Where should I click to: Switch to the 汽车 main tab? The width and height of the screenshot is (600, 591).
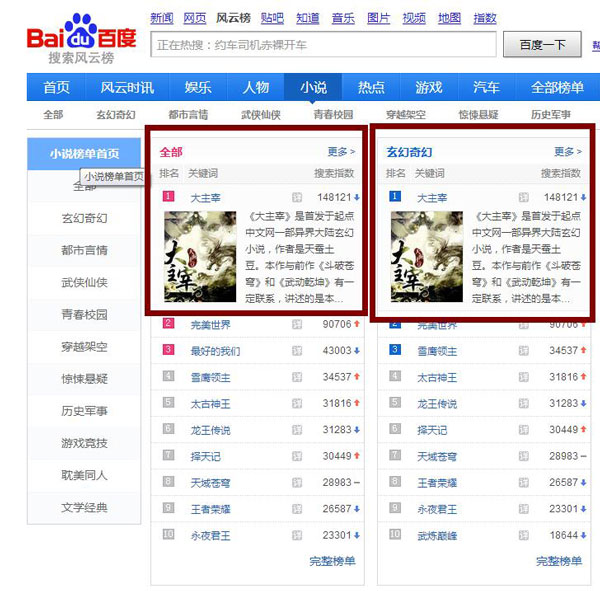[486, 87]
